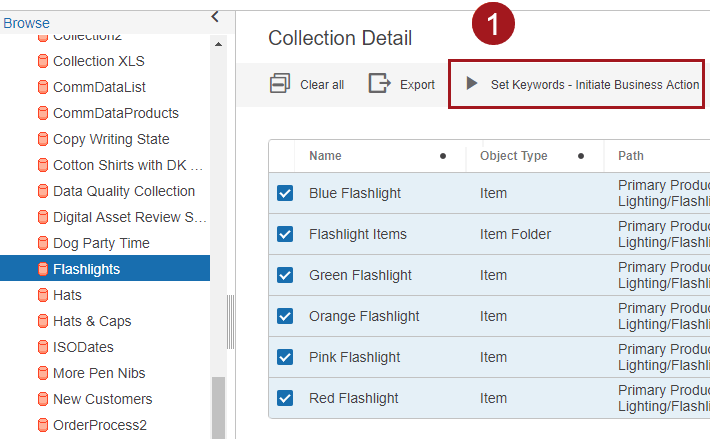Image resolution: width=710 pixels, height=439 pixels.
Task: Click the ISODates collection icon
Action: click(43, 347)
